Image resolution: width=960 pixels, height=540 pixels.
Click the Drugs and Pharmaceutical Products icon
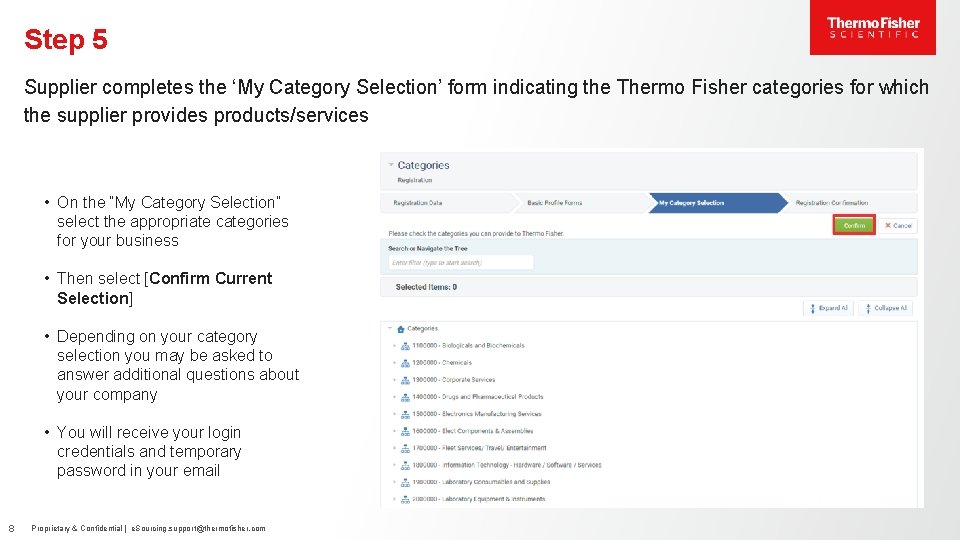click(405, 397)
